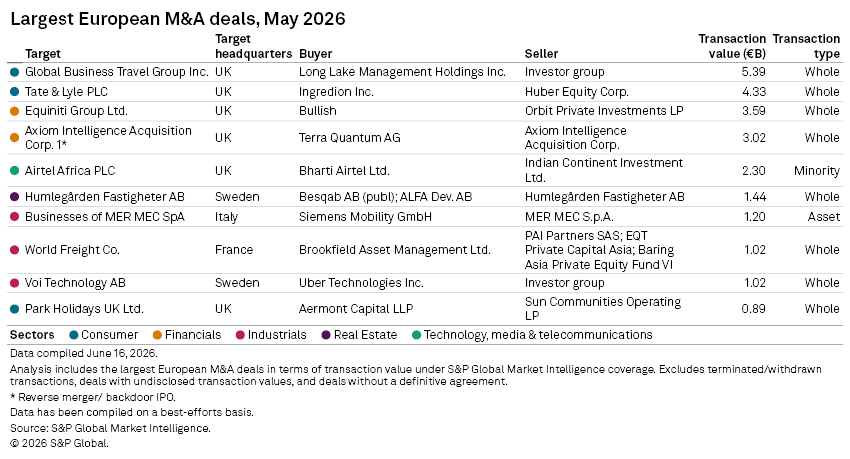This screenshot has width=850, height=459.
Task: Click the purple dot beside Humlegården Fastigheter AB
Action: [15, 197]
